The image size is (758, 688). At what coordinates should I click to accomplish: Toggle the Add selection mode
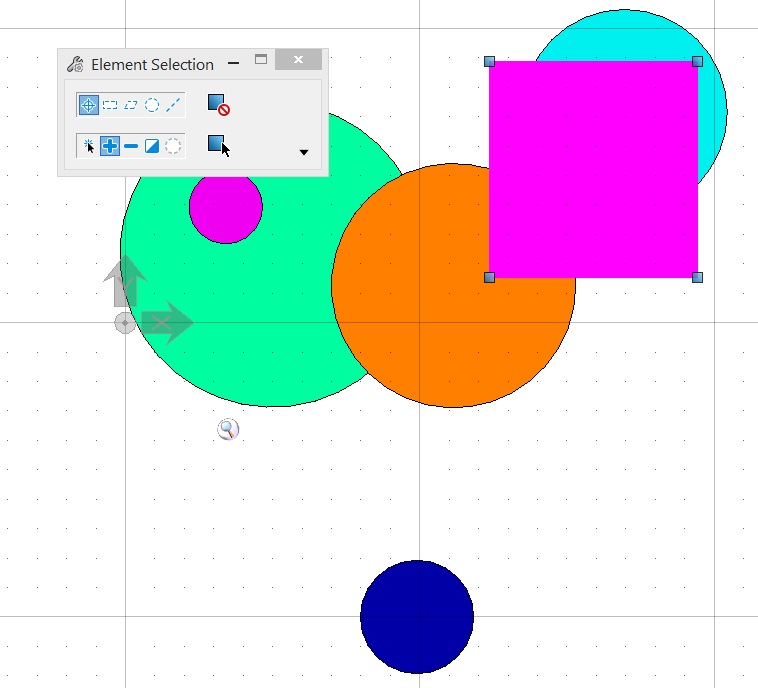110,146
